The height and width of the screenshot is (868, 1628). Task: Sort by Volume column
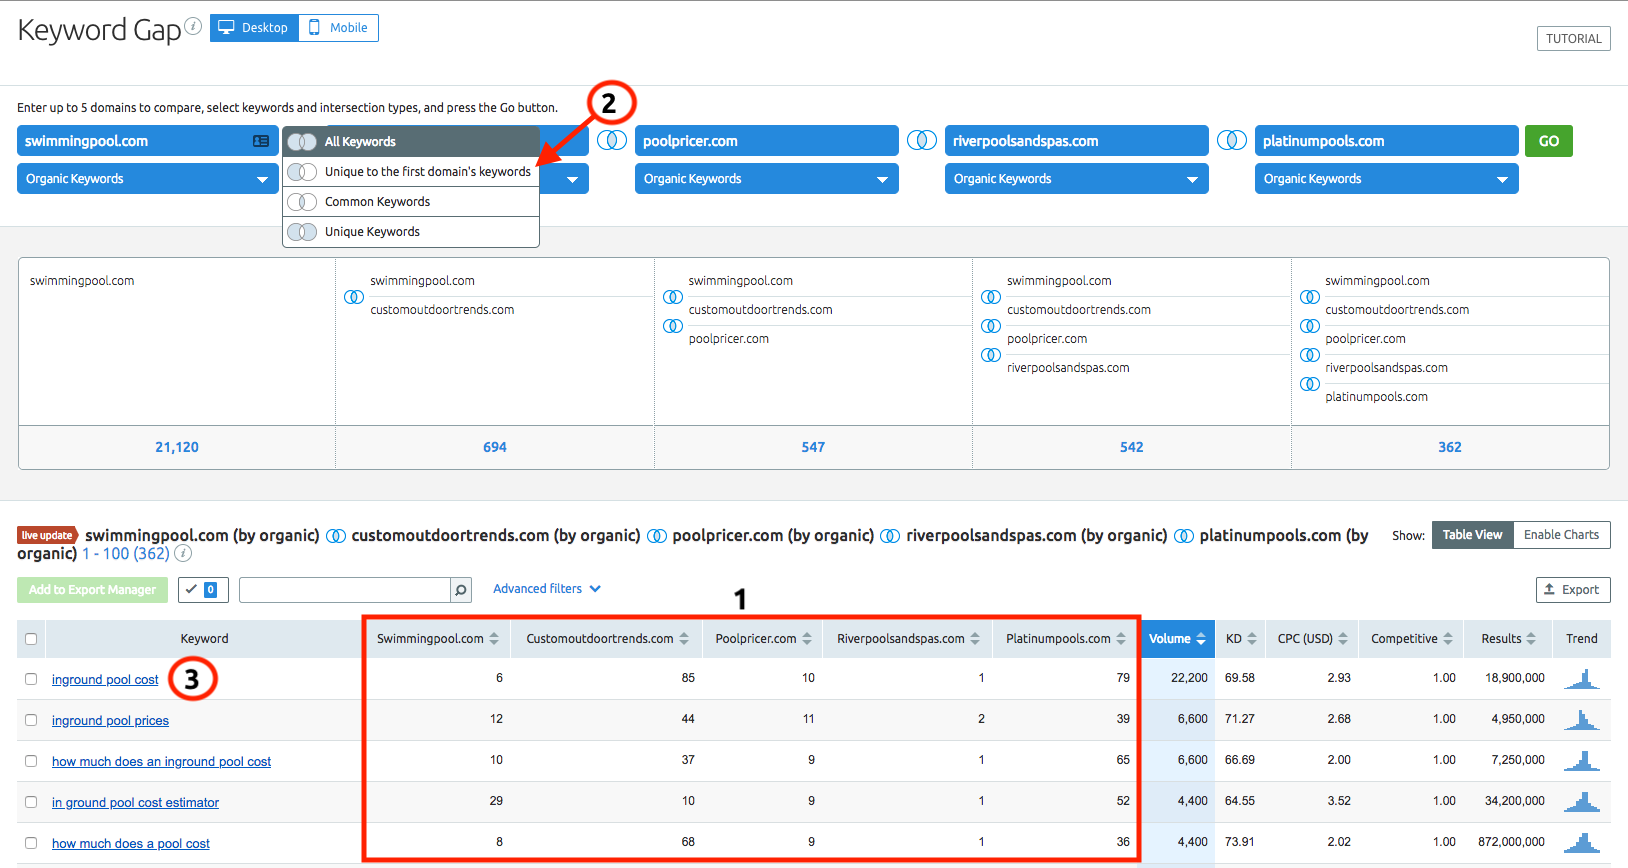1177,639
